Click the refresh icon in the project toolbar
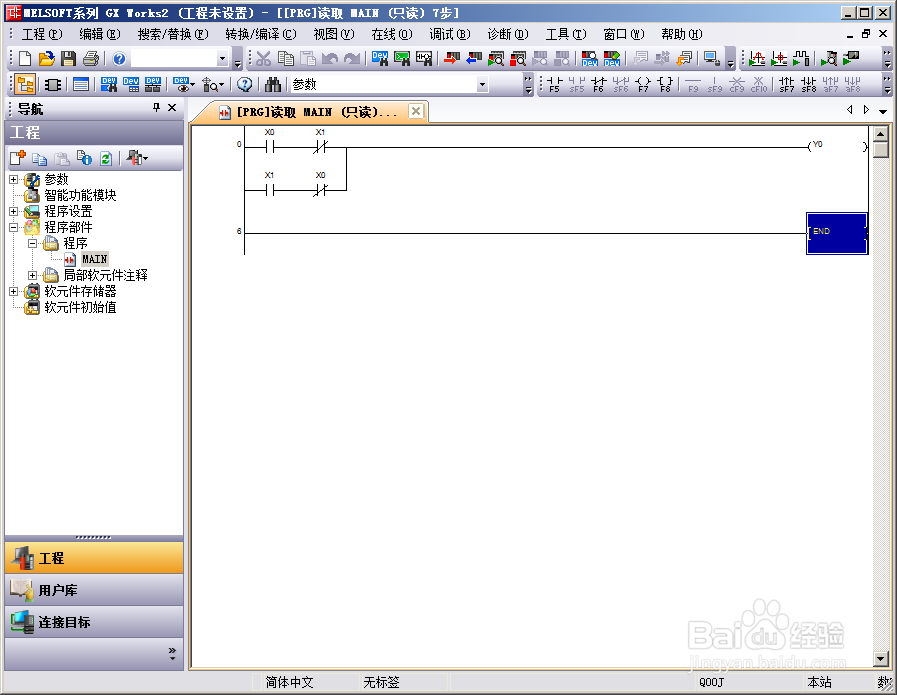 (x=106, y=158)
